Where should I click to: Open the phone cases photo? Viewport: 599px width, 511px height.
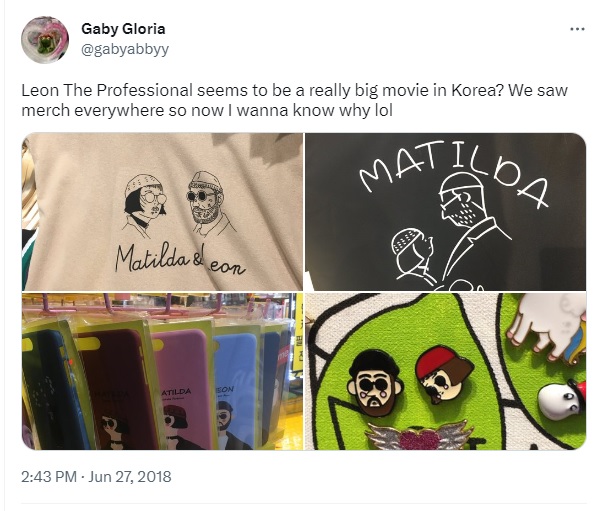pyautogui.click(x=162, y=371)
